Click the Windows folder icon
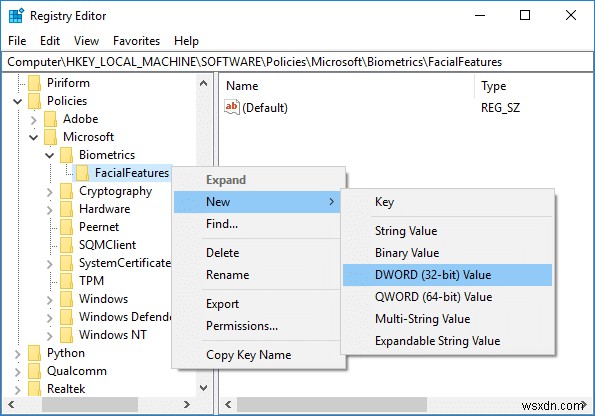The width and height of the screenshot is (595, 416). click(x=66, y=299)
